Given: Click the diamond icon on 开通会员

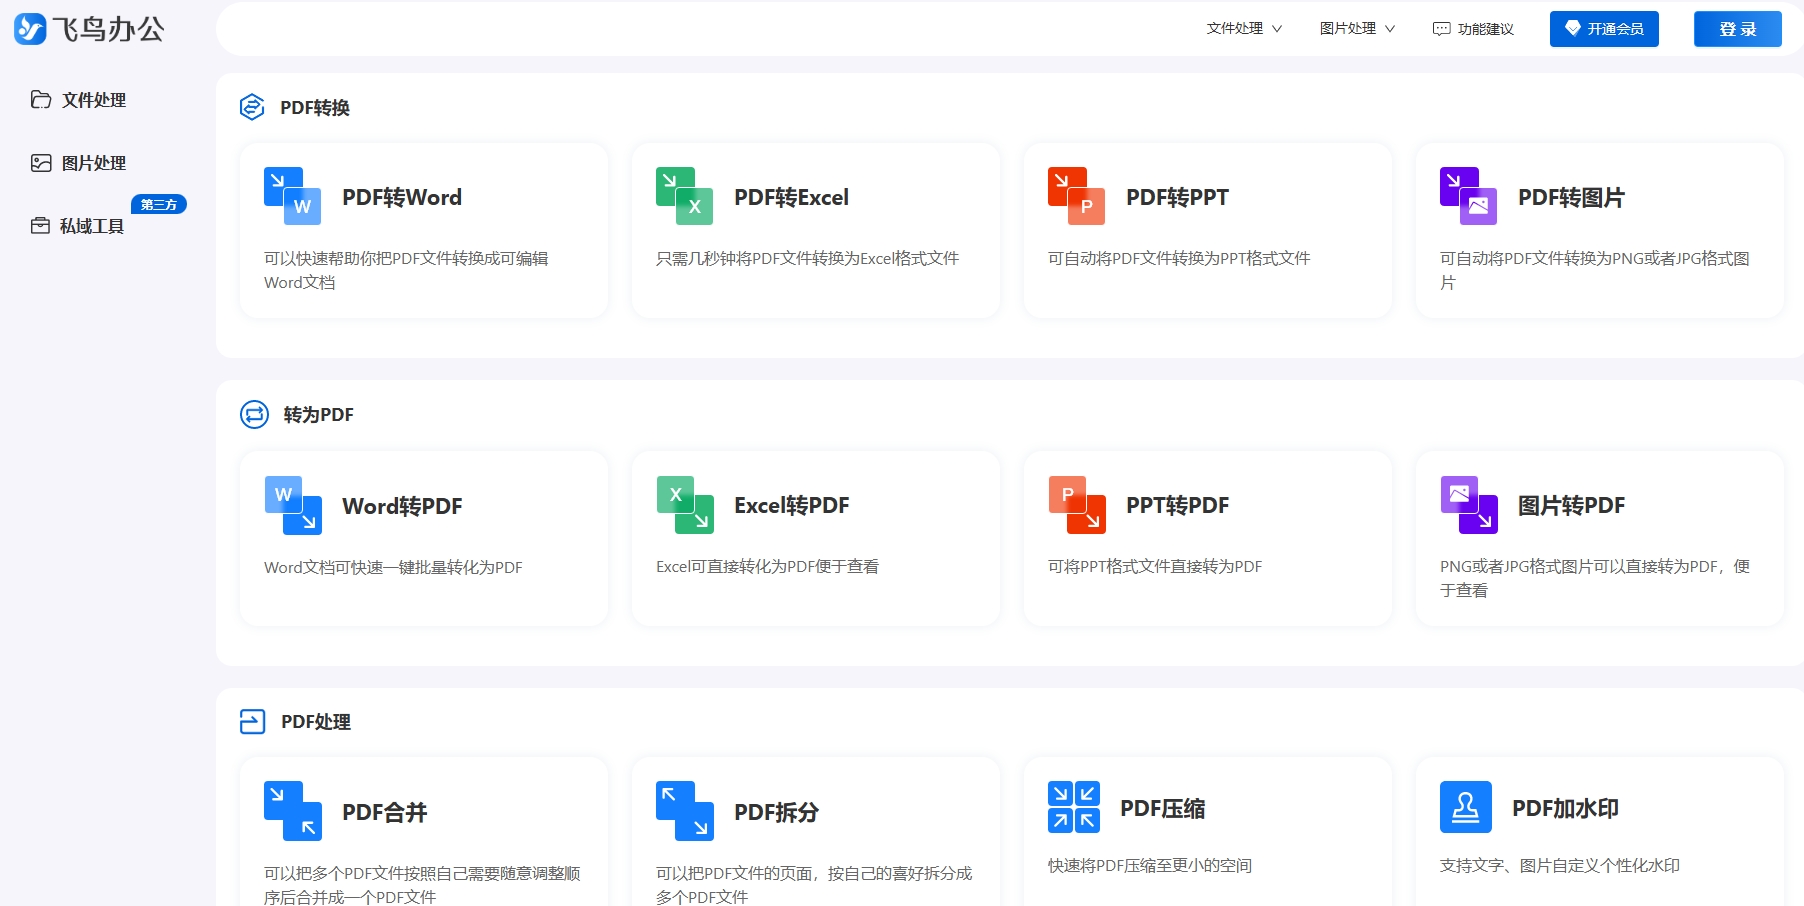Looking at the screenshot, I should [1573, 29].
